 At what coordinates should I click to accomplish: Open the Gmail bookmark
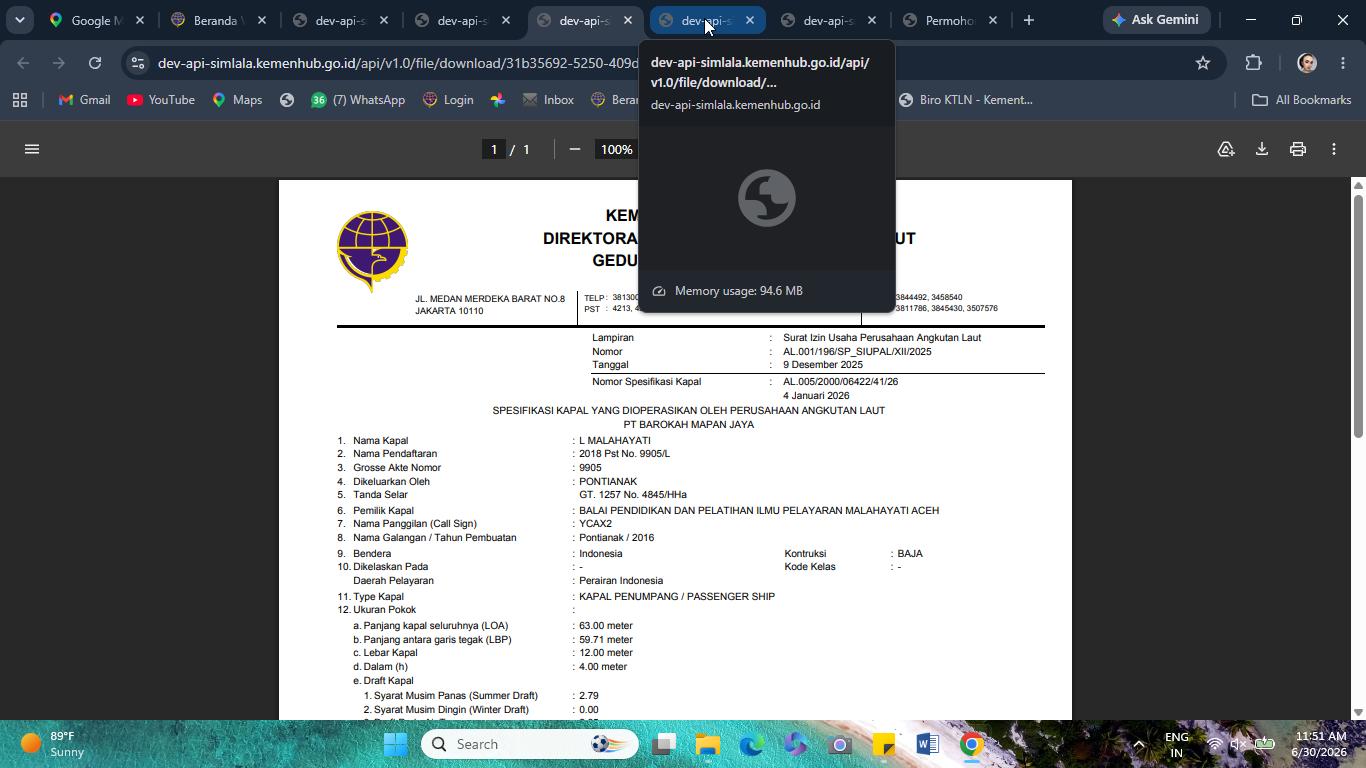click(85, 100)
